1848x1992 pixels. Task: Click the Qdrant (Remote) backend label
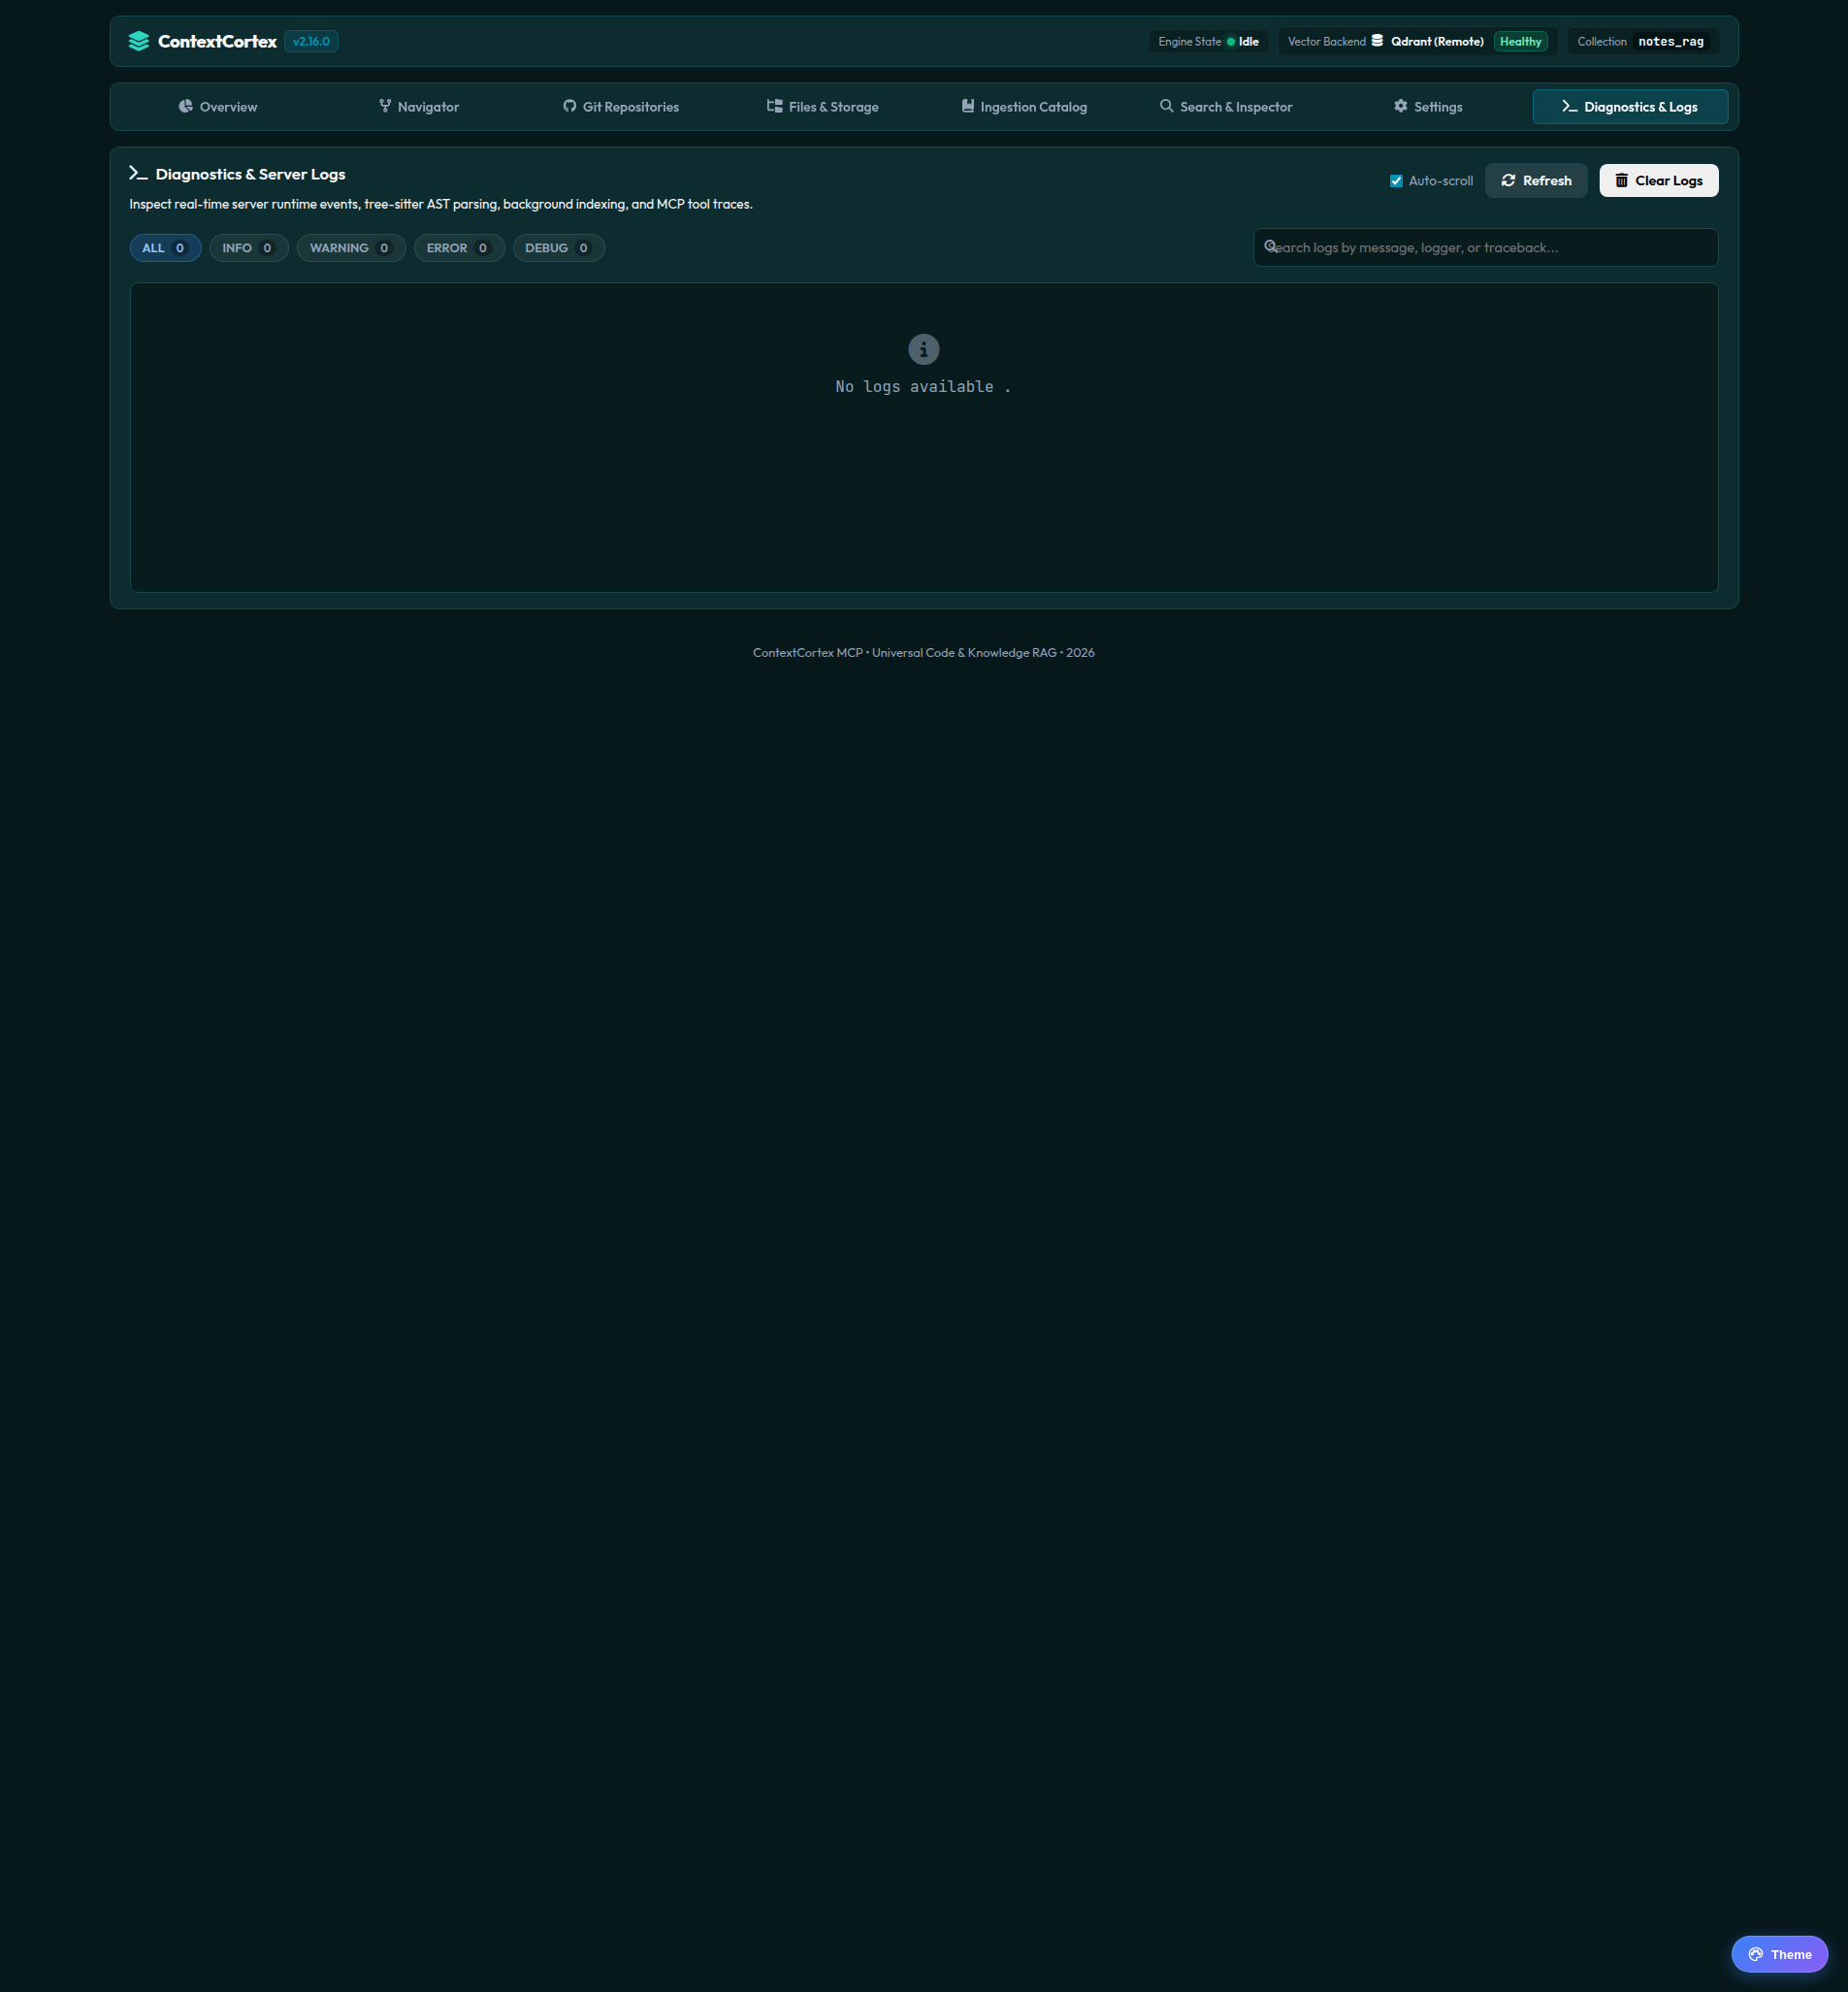point(1437,41)
